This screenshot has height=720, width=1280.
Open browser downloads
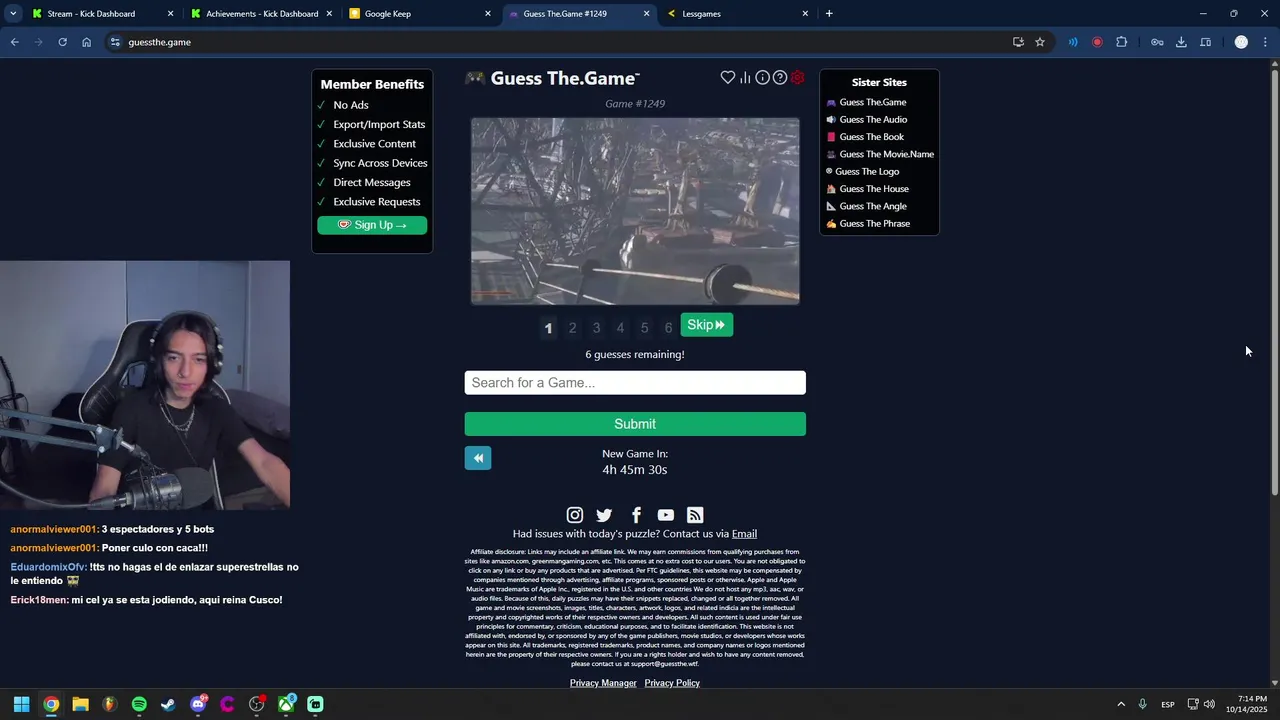click(x=1181, y=42)
